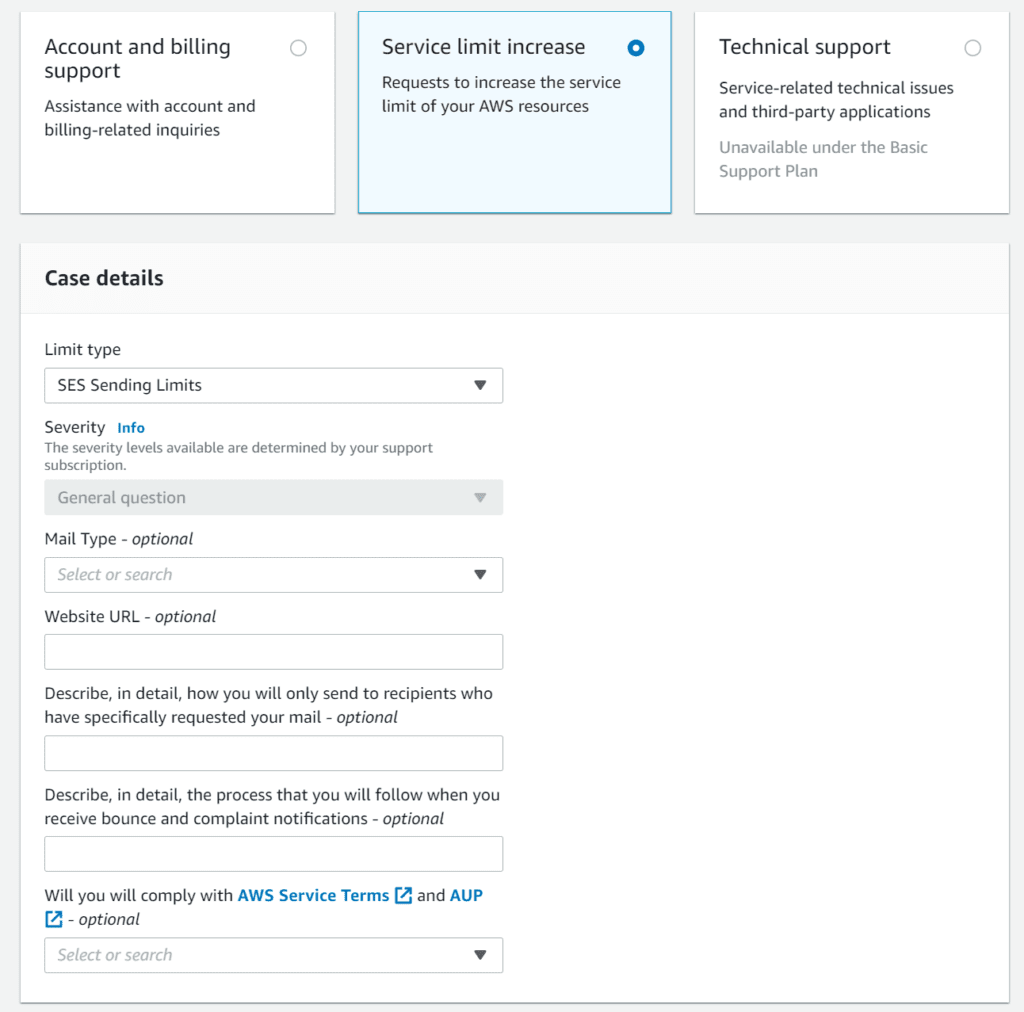
Task: Click the external link icon after AUP
Action: coord(54,919)
